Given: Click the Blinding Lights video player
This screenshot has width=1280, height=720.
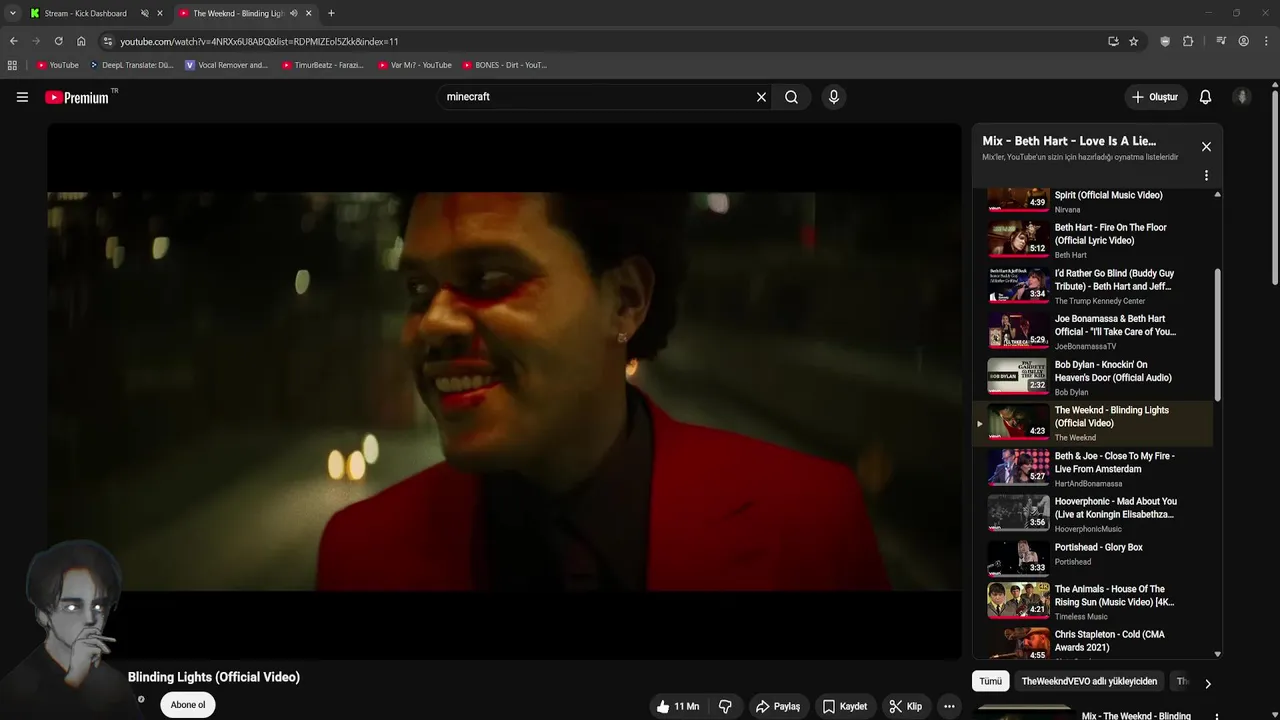Looking at the screenshot, I should click(x=504, y=391).
